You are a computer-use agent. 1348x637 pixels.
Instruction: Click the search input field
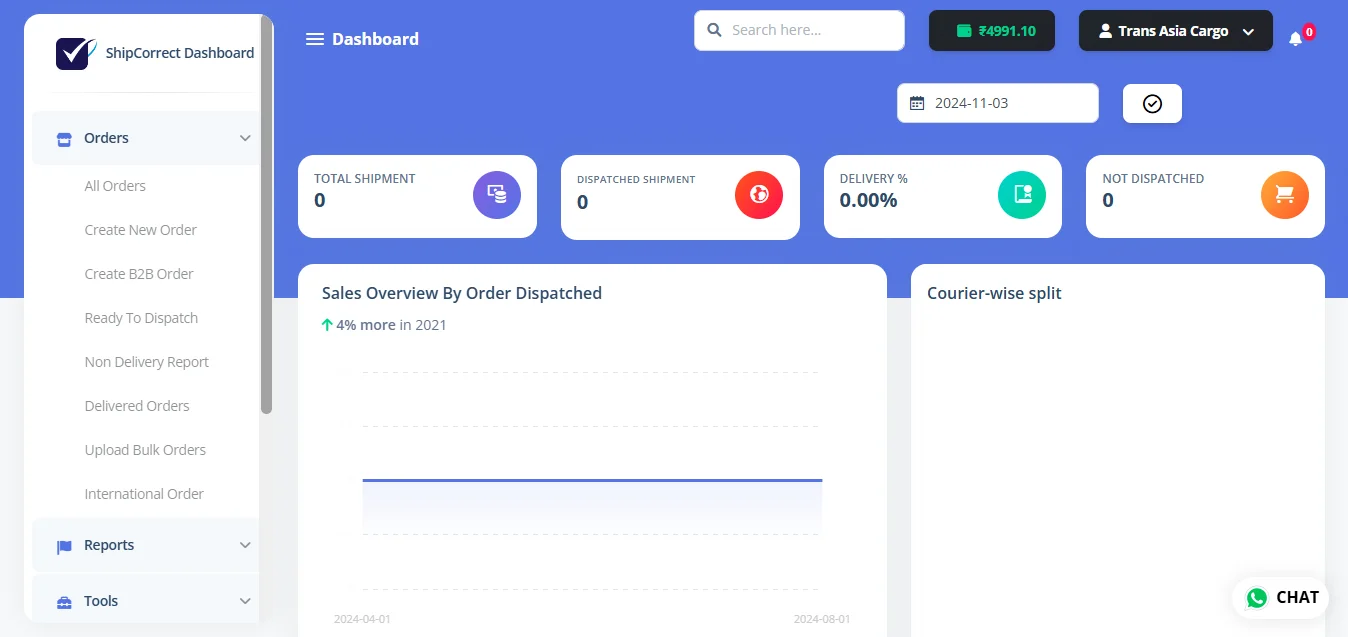pyautogui.click(x=800, y=31)
